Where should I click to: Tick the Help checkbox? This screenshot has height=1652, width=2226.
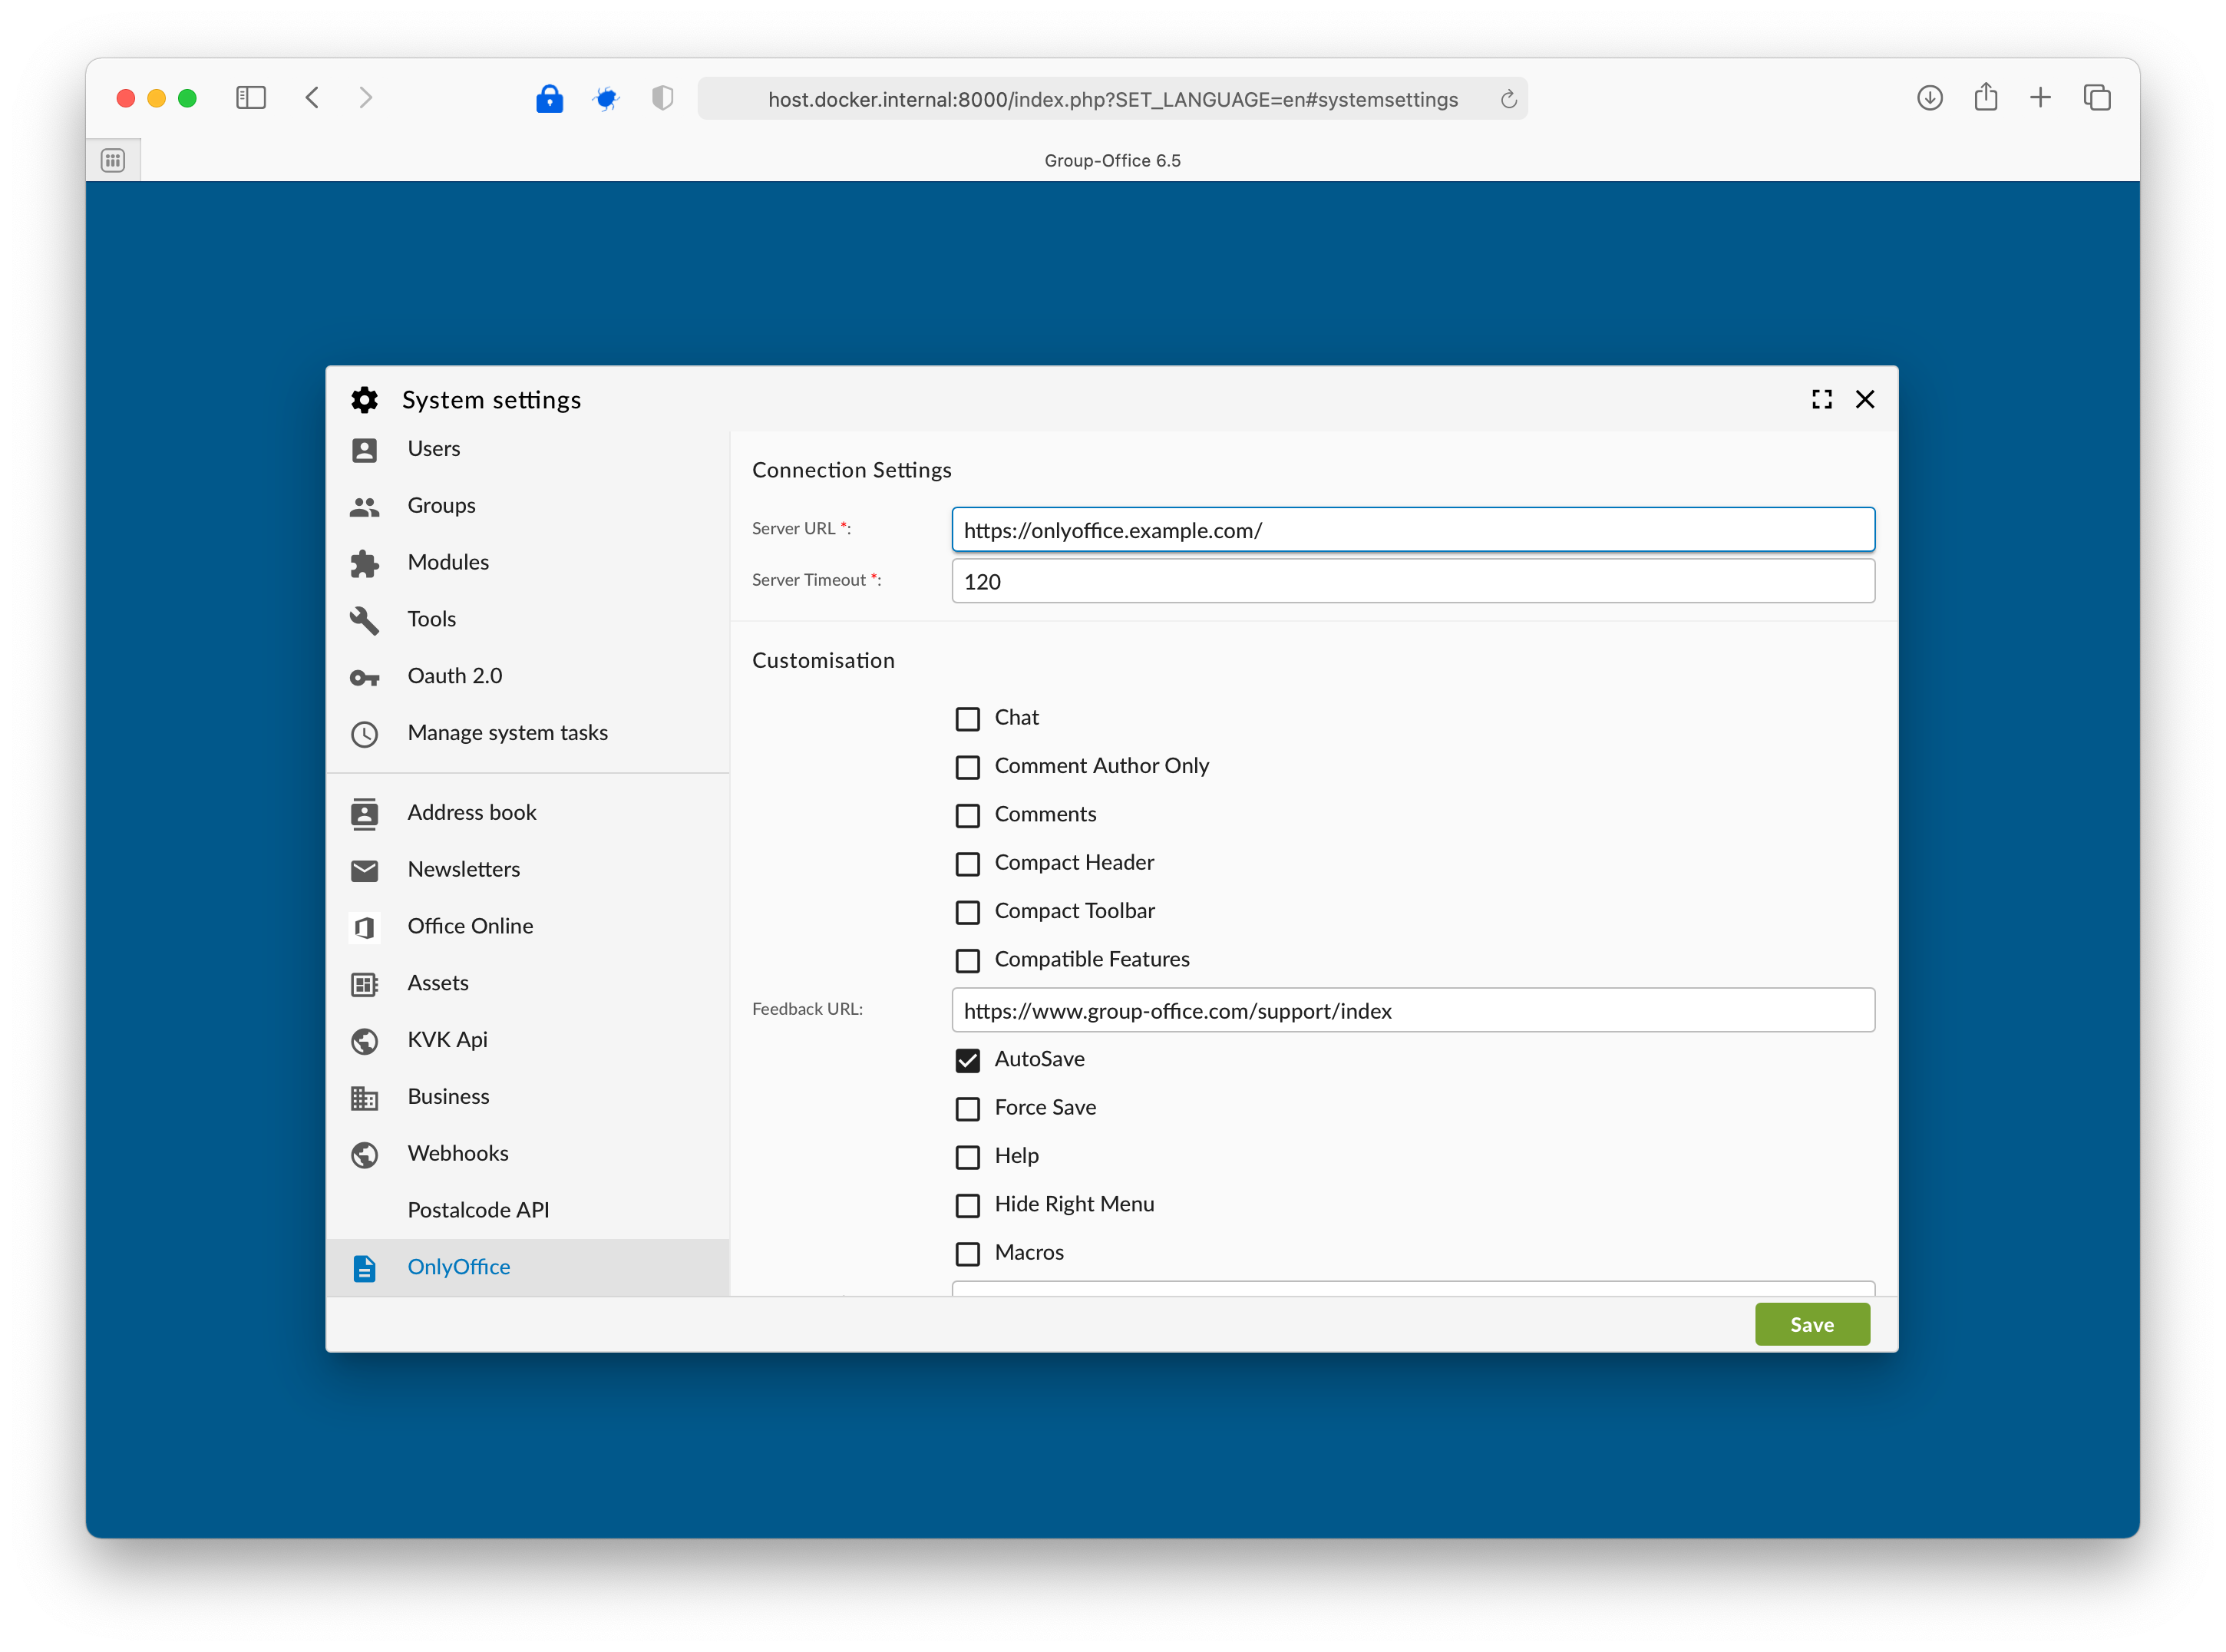click(967, 1157)
